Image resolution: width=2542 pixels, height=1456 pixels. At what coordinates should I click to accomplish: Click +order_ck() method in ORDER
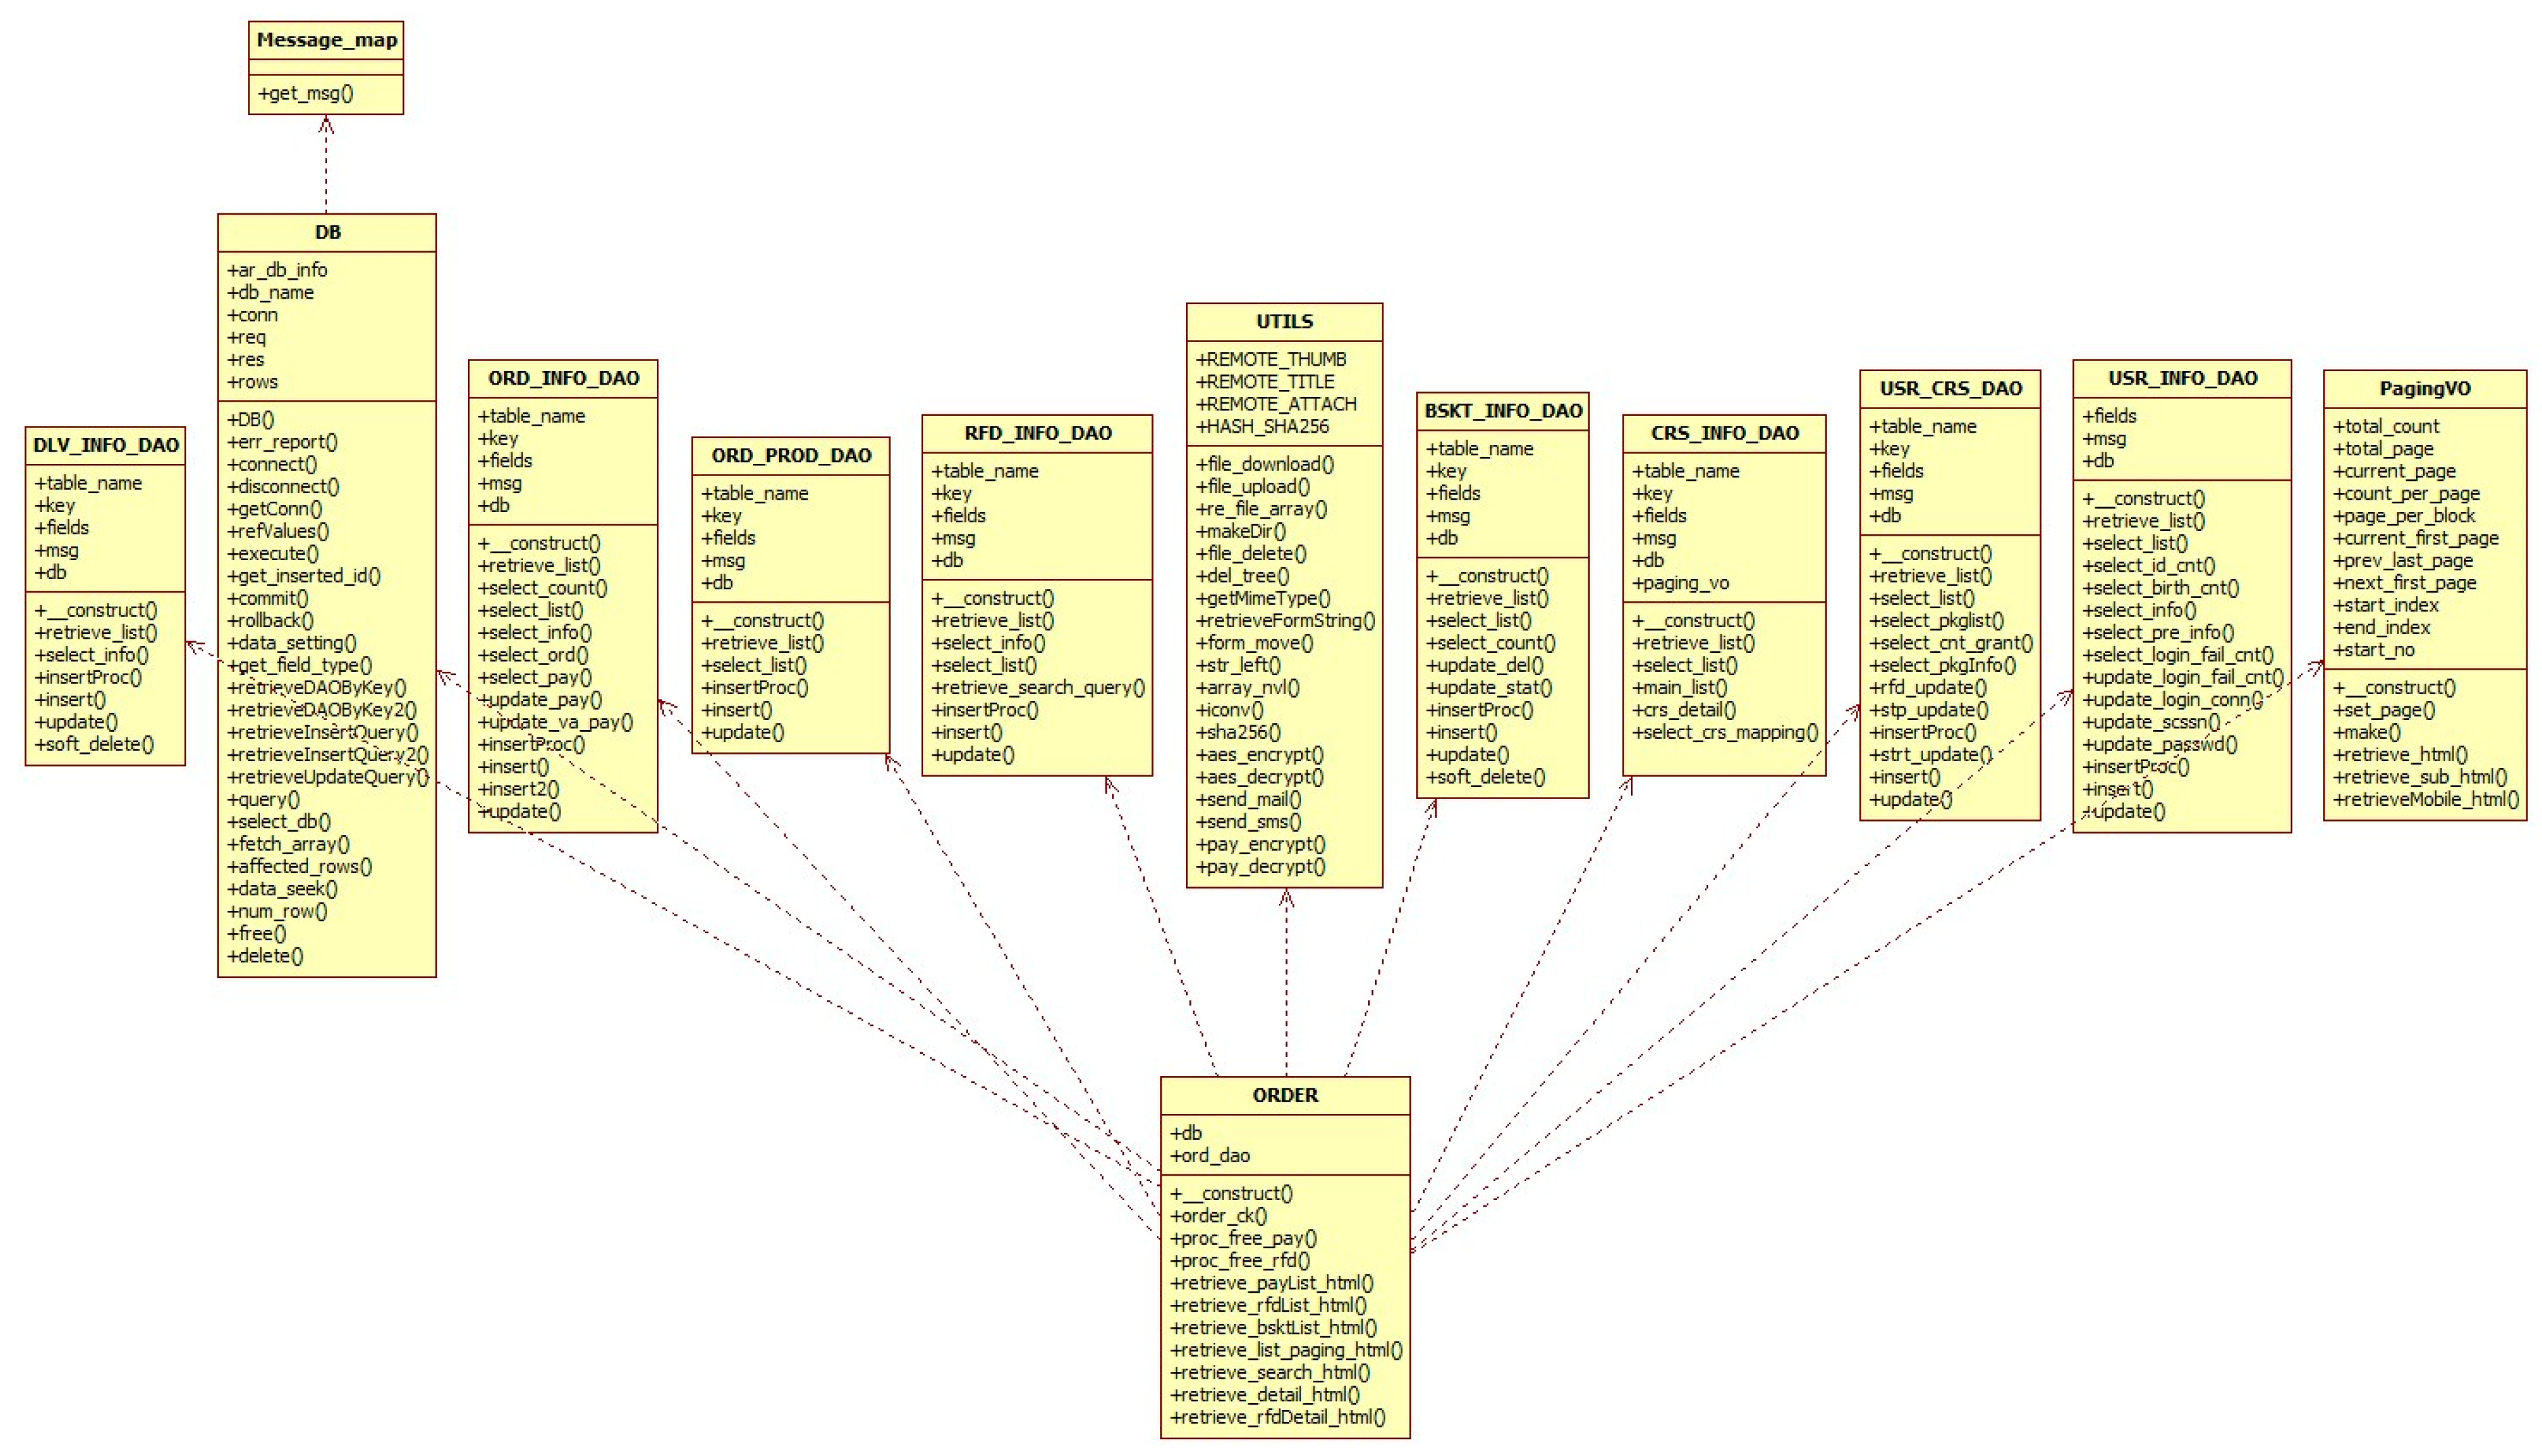[x=1218, y=1216]
